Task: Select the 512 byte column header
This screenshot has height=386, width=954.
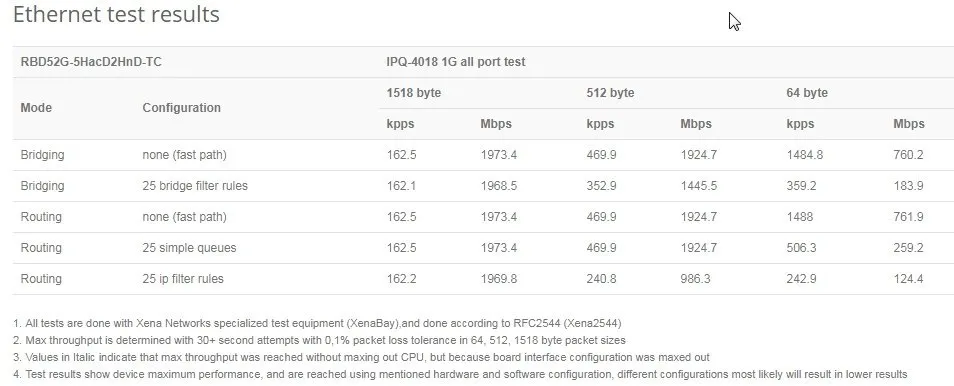Action: click(610, 93)
